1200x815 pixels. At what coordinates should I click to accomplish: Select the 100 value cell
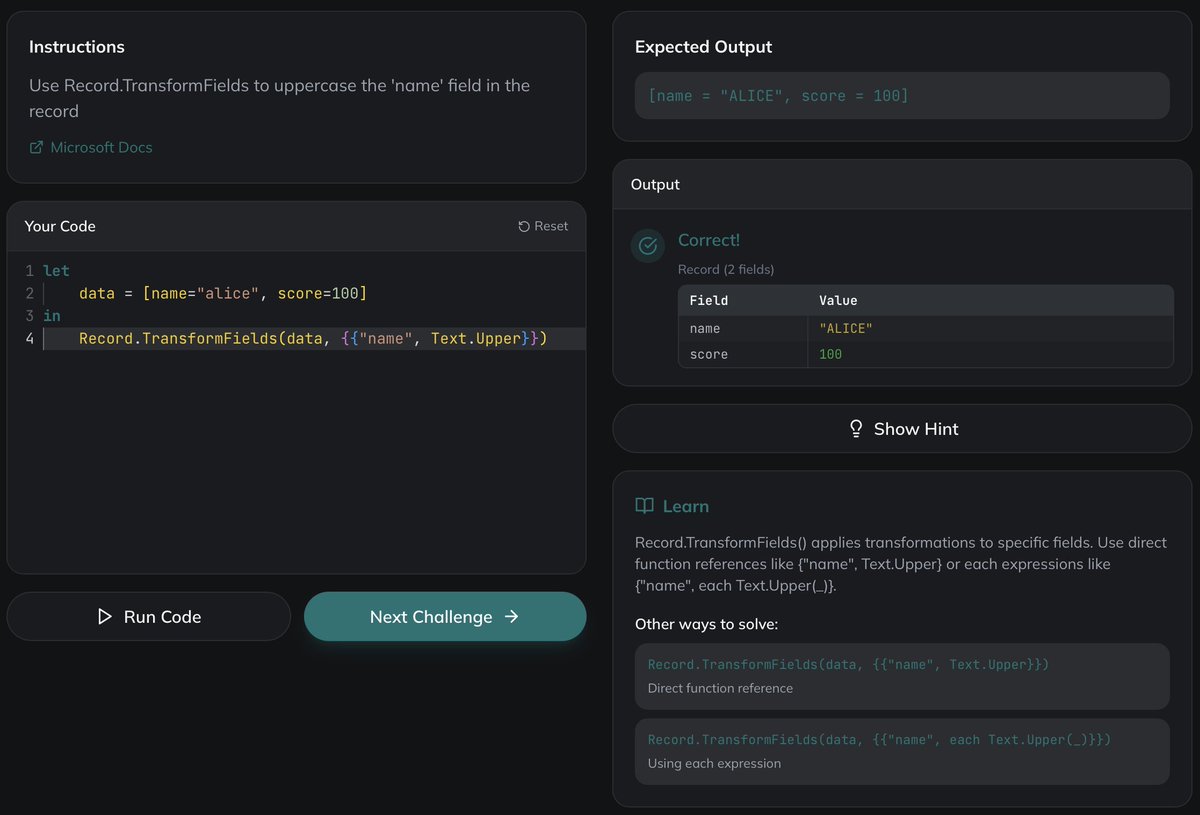[990, 354]
